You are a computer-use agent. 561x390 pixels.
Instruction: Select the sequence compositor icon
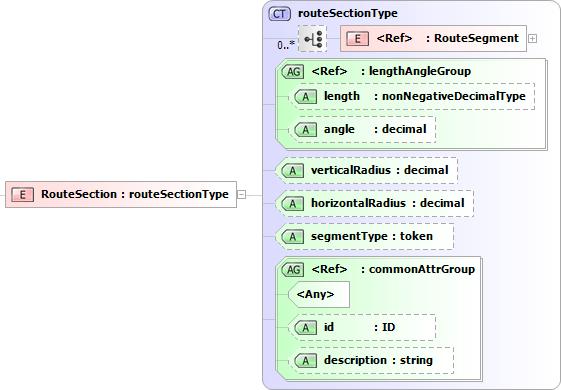(313, 38)
